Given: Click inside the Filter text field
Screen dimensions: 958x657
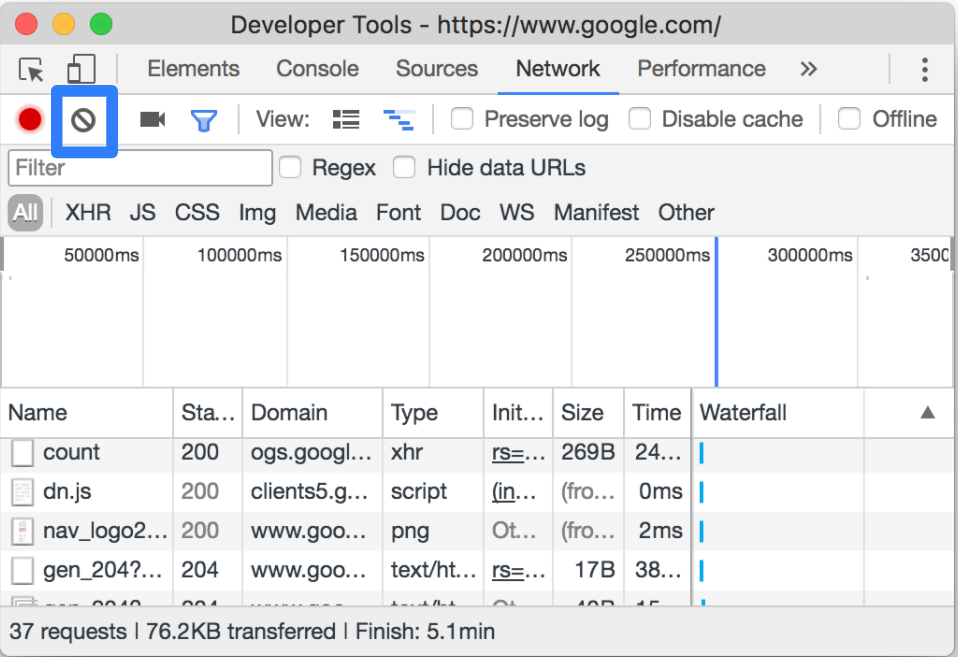Looking at the screenshot, I should (x=140, y=167).
